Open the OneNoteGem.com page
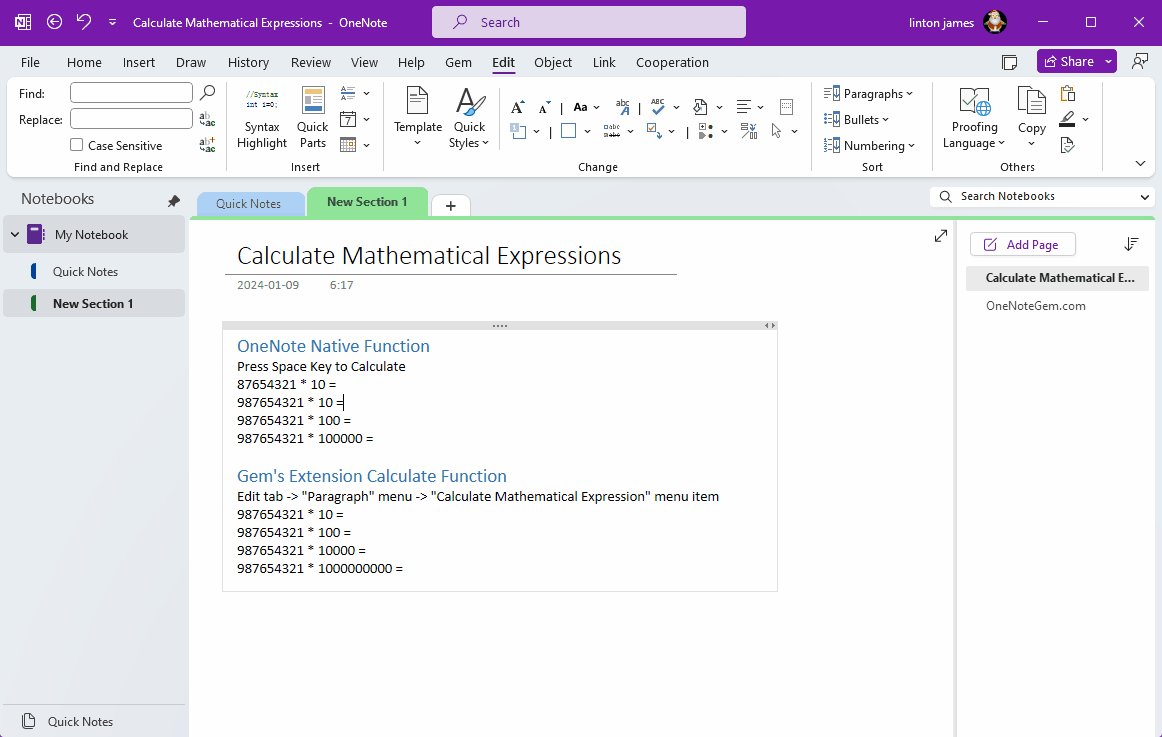Screen dimensions: 1162x737 tap(1035, 306)
